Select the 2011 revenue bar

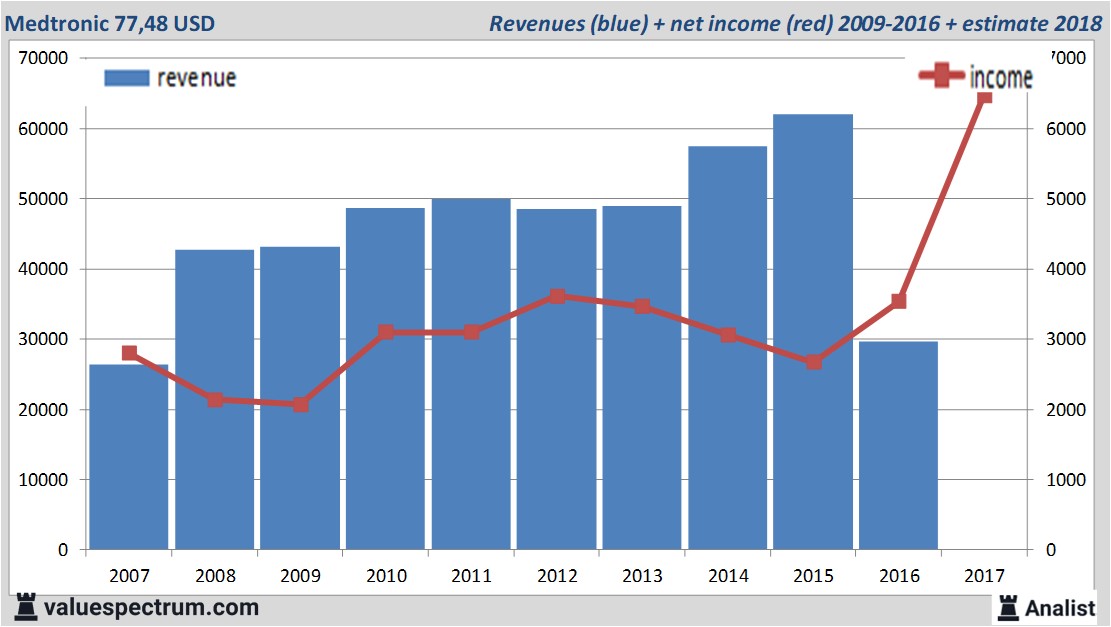[471, 374]
